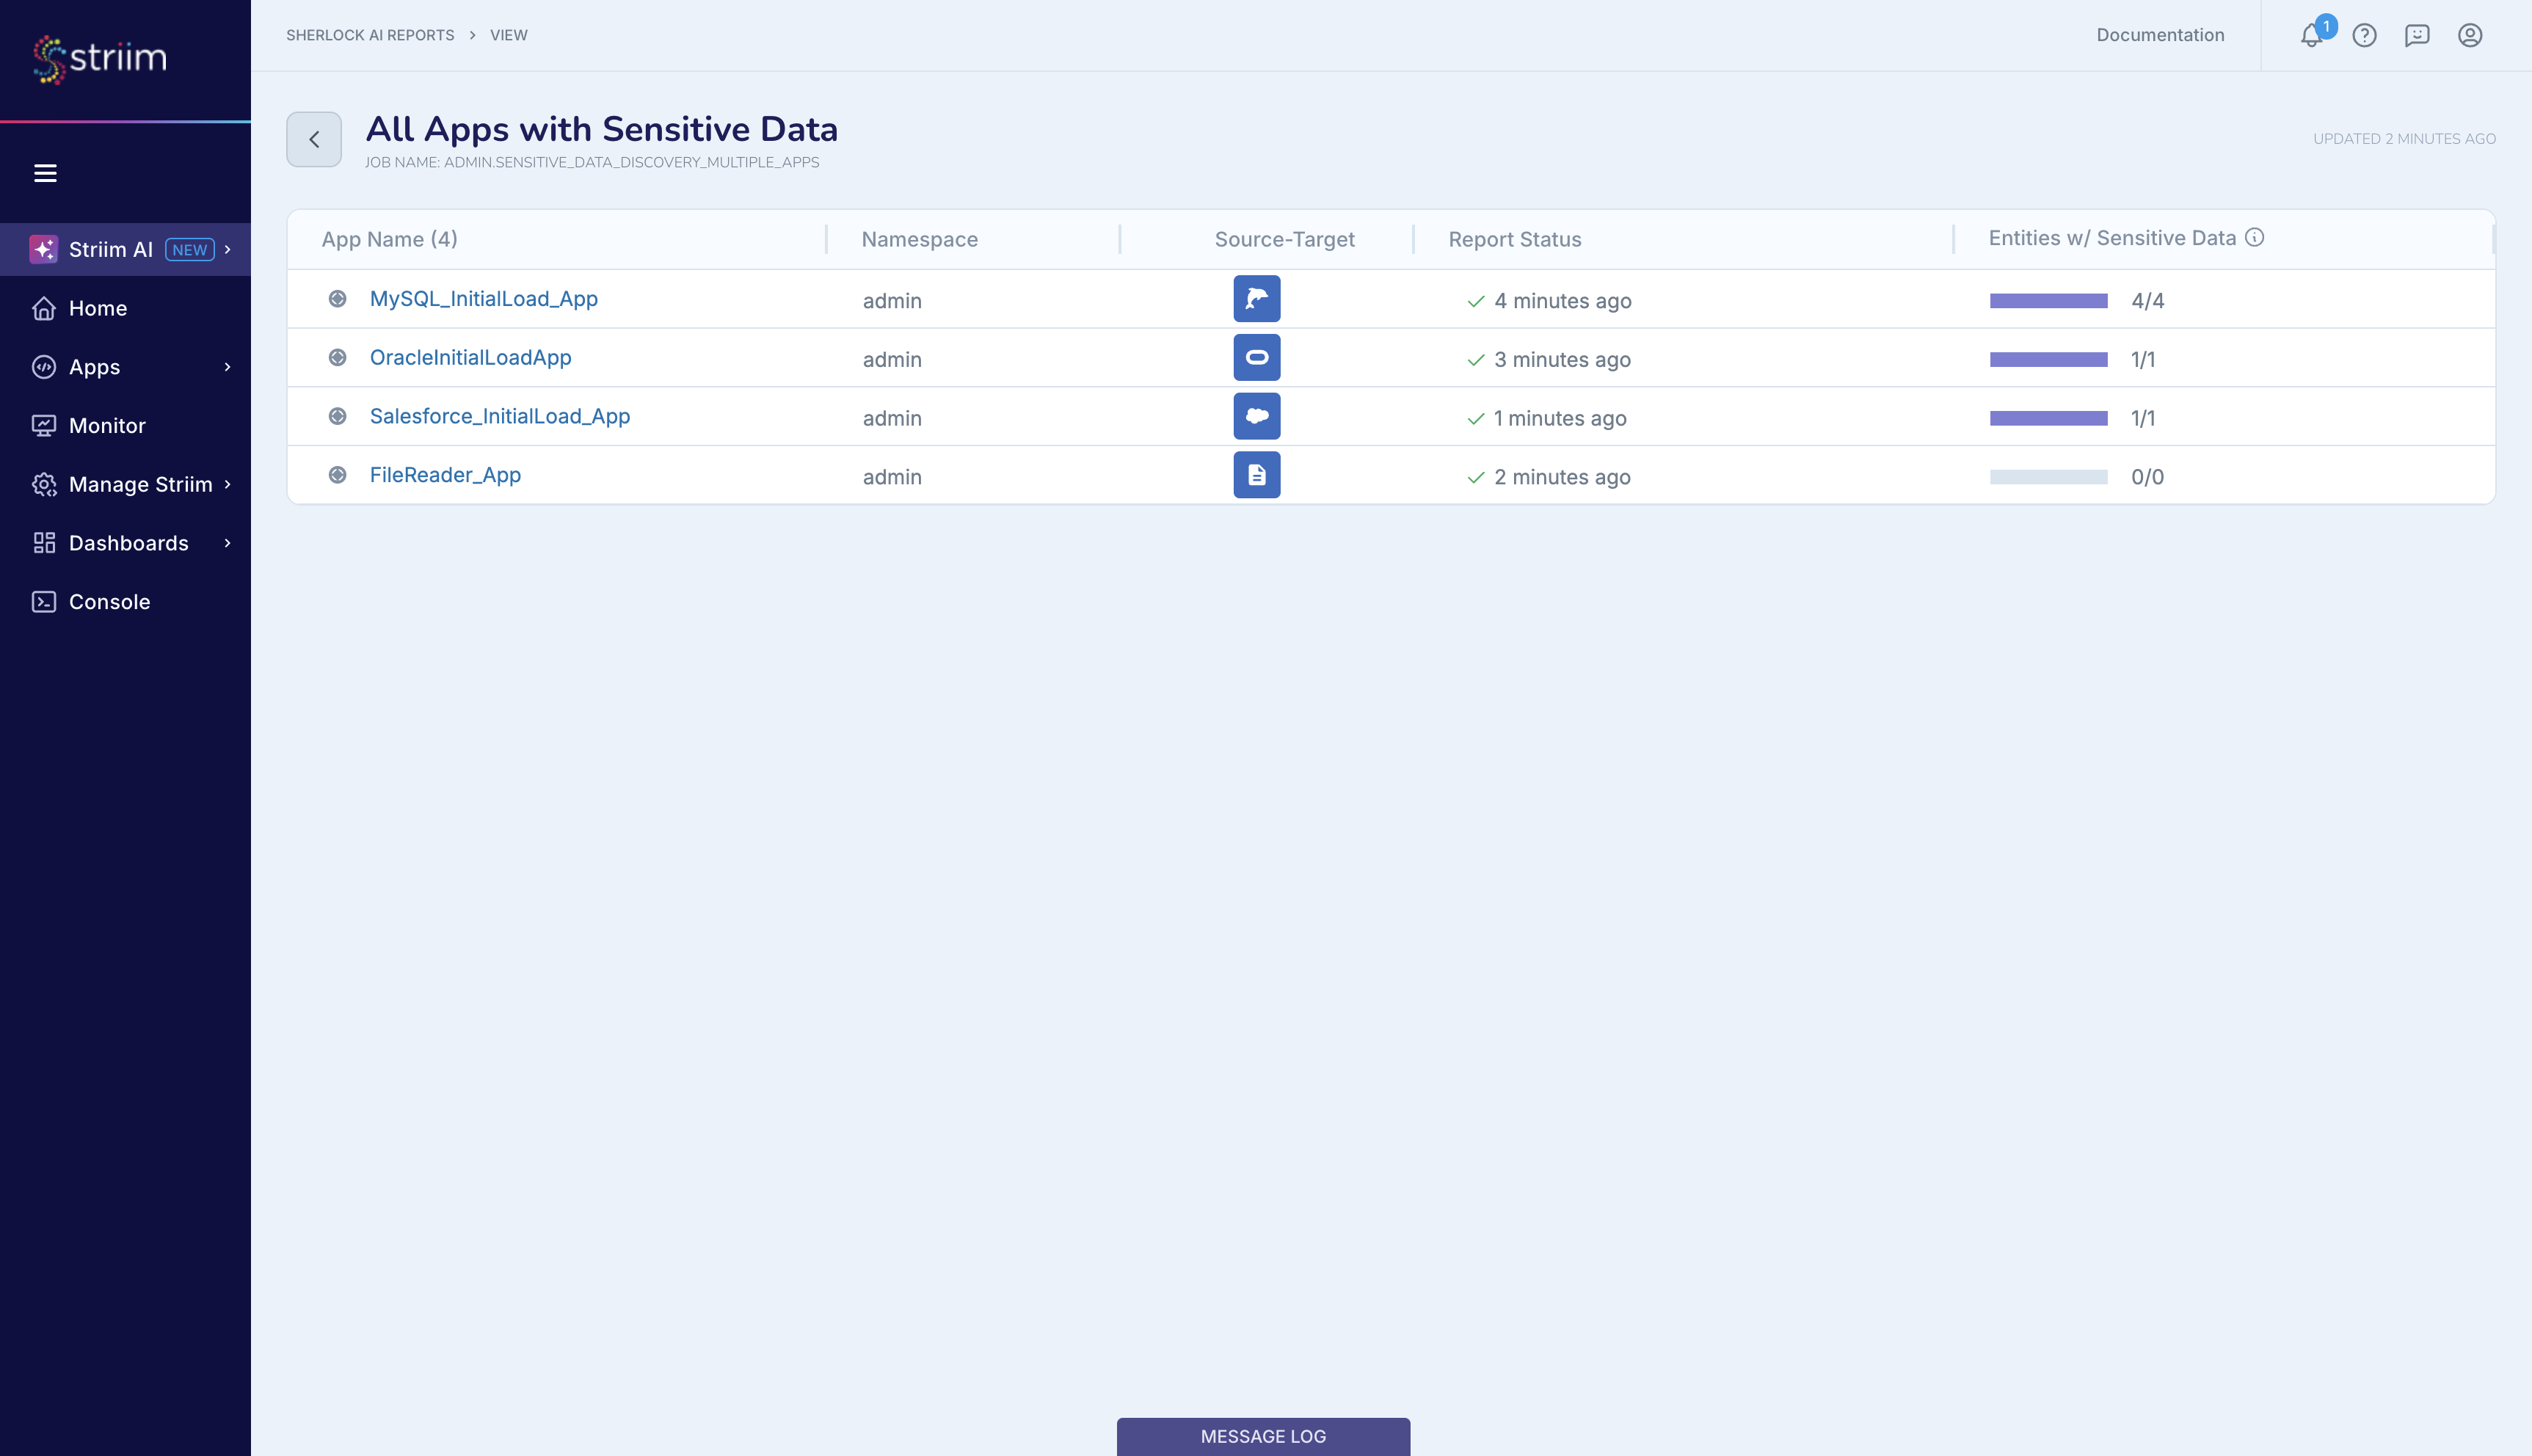The image size is (2532, 1456).
Task: Click the MySQL source icon on MySQL_InitialLoad_App row
Action: pyautogui.click(x=1256, y=298)
